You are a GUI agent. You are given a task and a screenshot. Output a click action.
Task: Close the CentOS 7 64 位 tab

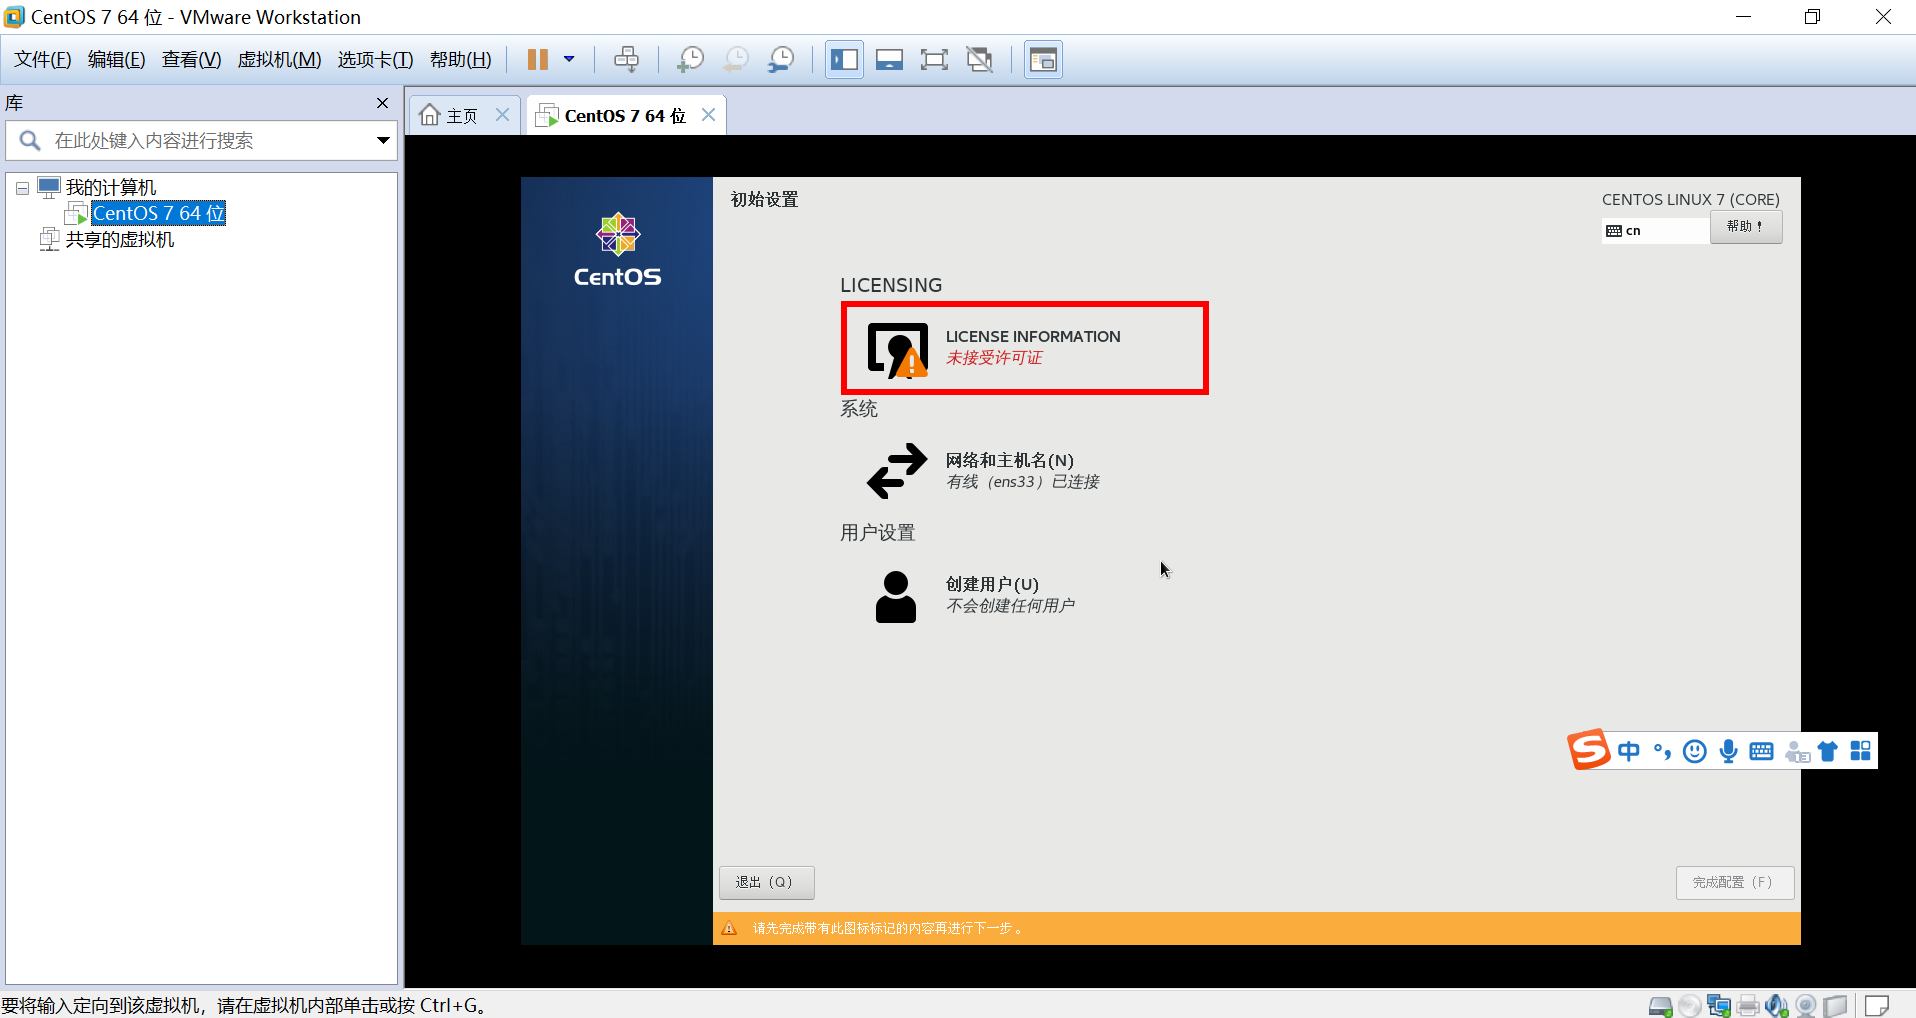coord(708,115)
